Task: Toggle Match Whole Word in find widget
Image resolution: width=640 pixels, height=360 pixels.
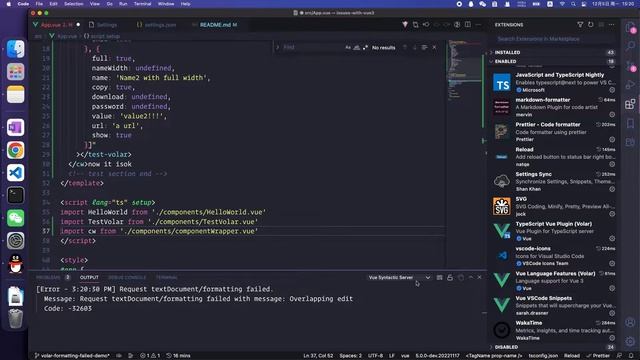Action: pos(357,47)
